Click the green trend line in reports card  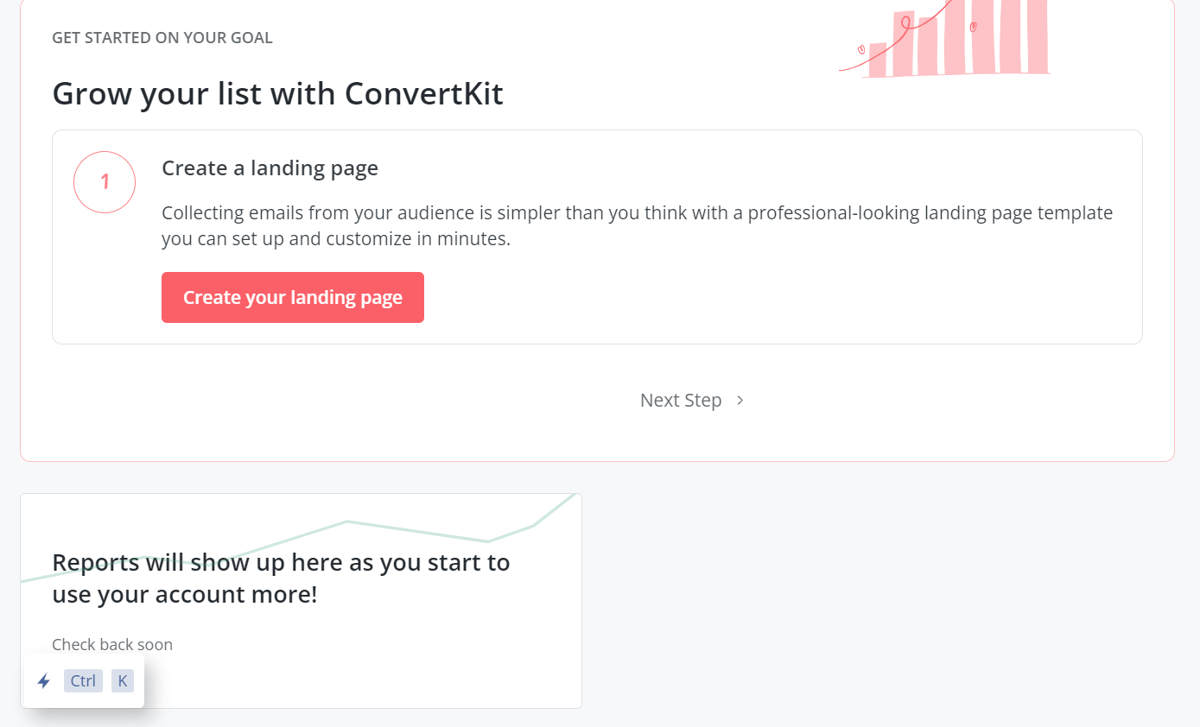pyautogui.click(x=420, y=530)
